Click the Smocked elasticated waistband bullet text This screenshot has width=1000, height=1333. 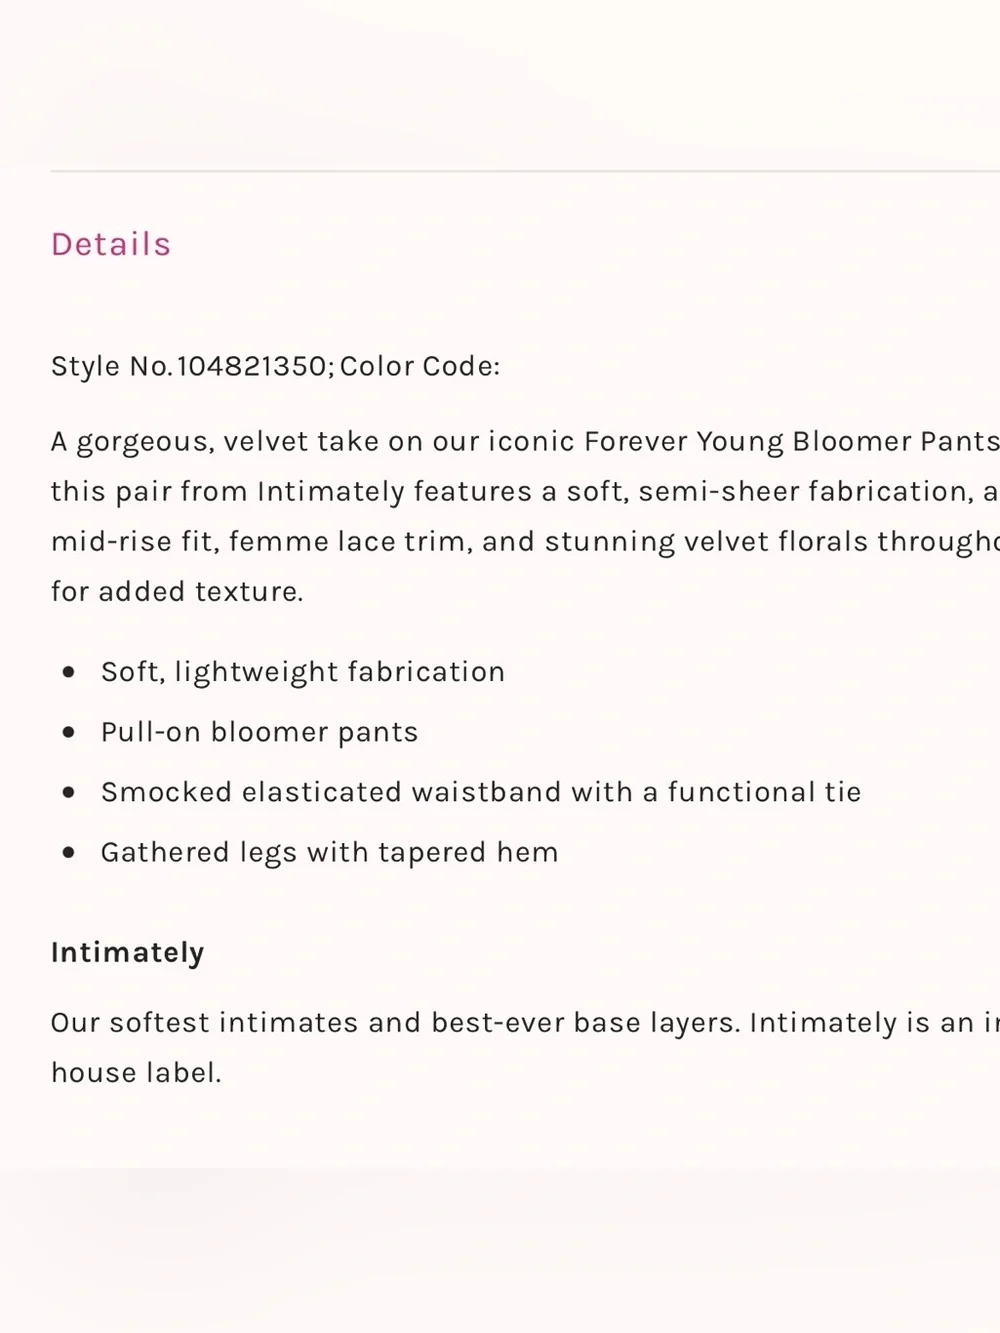(x=481, y=792)
